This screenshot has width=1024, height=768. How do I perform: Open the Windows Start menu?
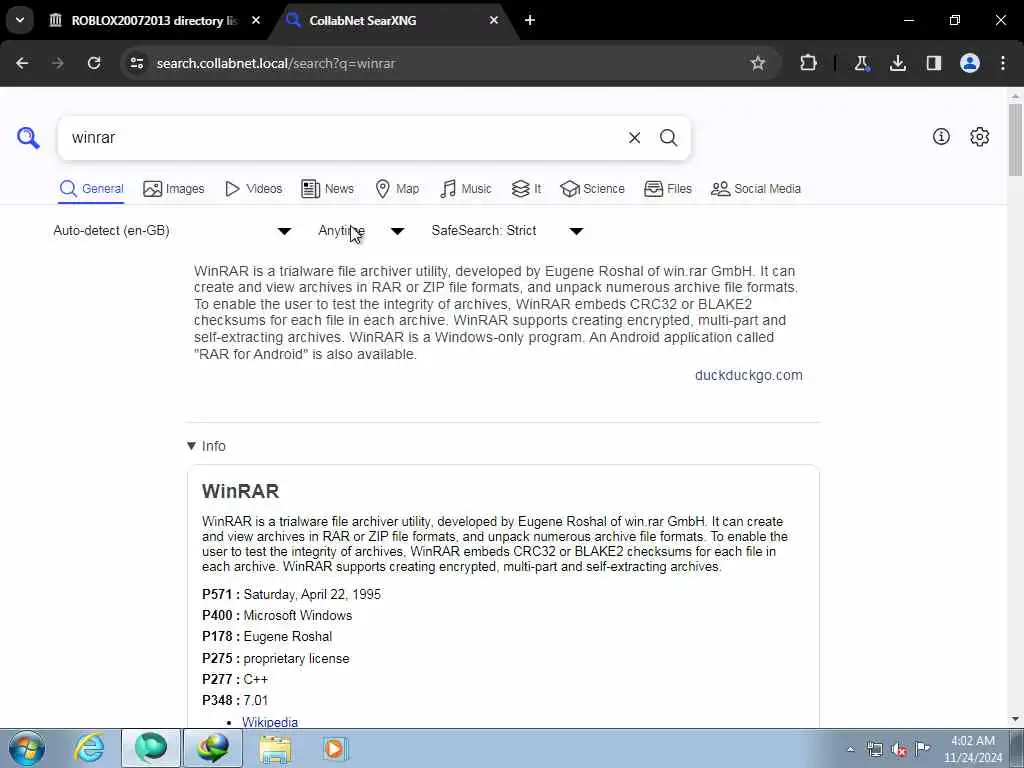[x=27, y=748]
